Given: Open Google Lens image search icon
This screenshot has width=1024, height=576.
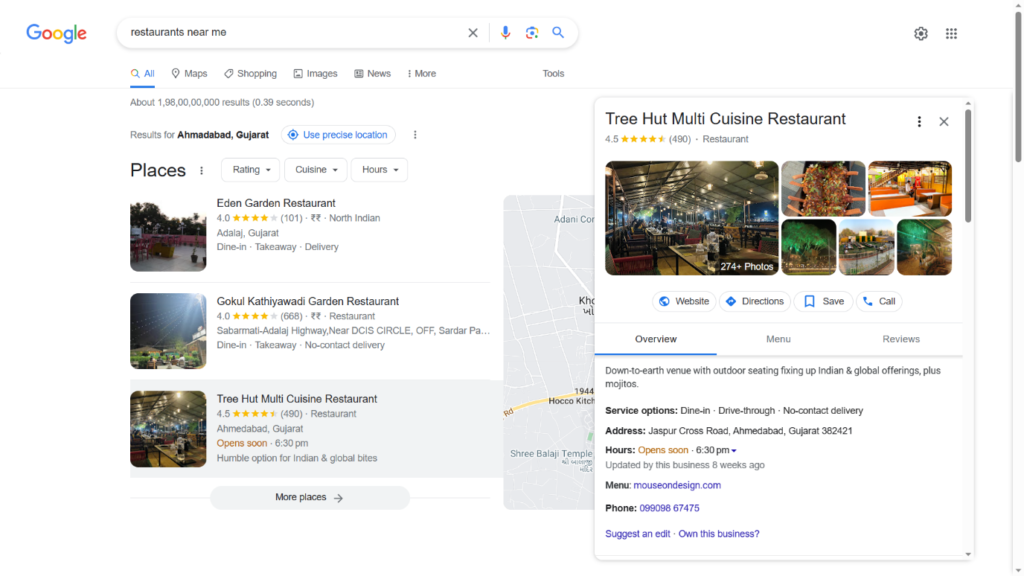Looking at the screenshot, I should [x=532, y=33].
